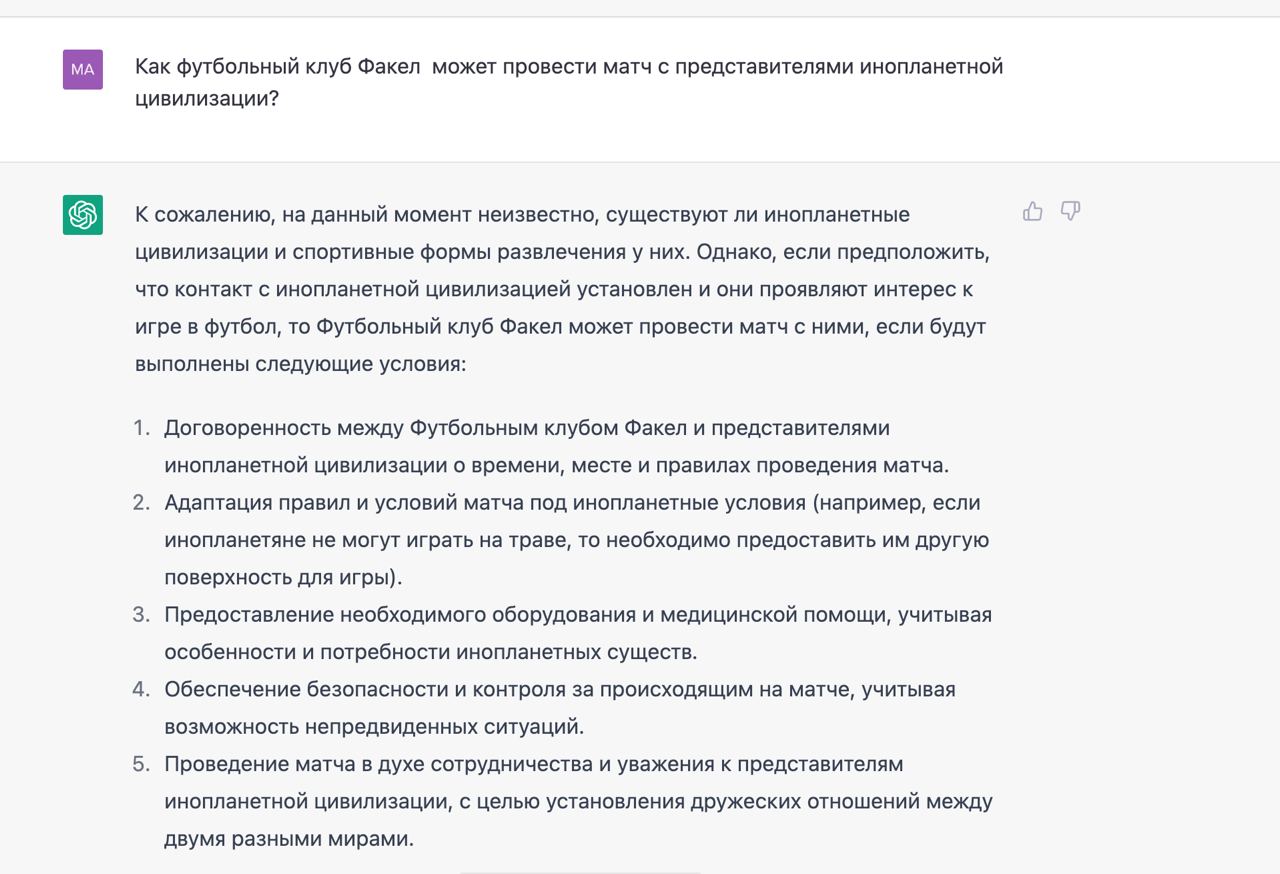Click the list number marker 5.

point(141,765)
